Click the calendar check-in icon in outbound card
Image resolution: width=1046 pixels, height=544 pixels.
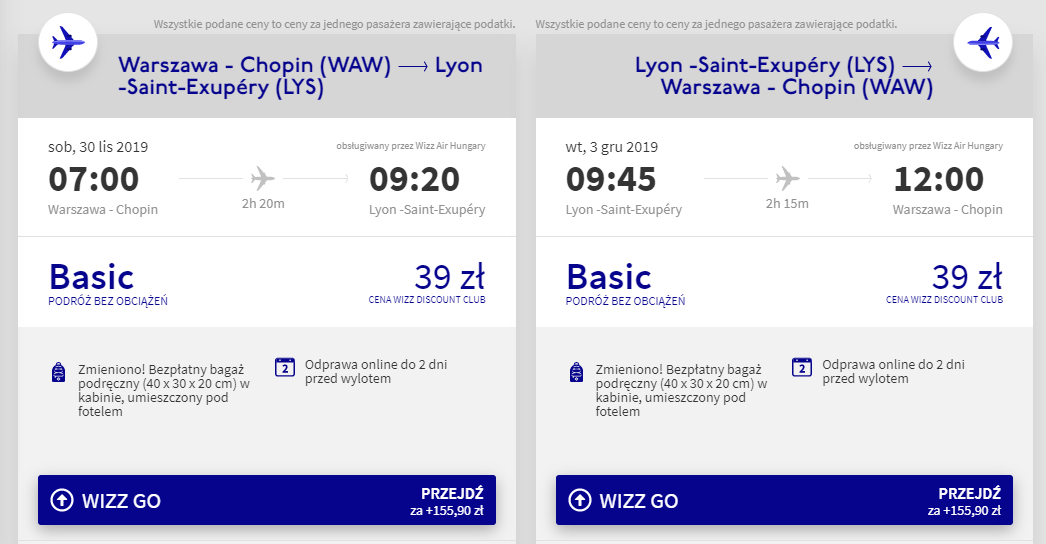point(285,367)
